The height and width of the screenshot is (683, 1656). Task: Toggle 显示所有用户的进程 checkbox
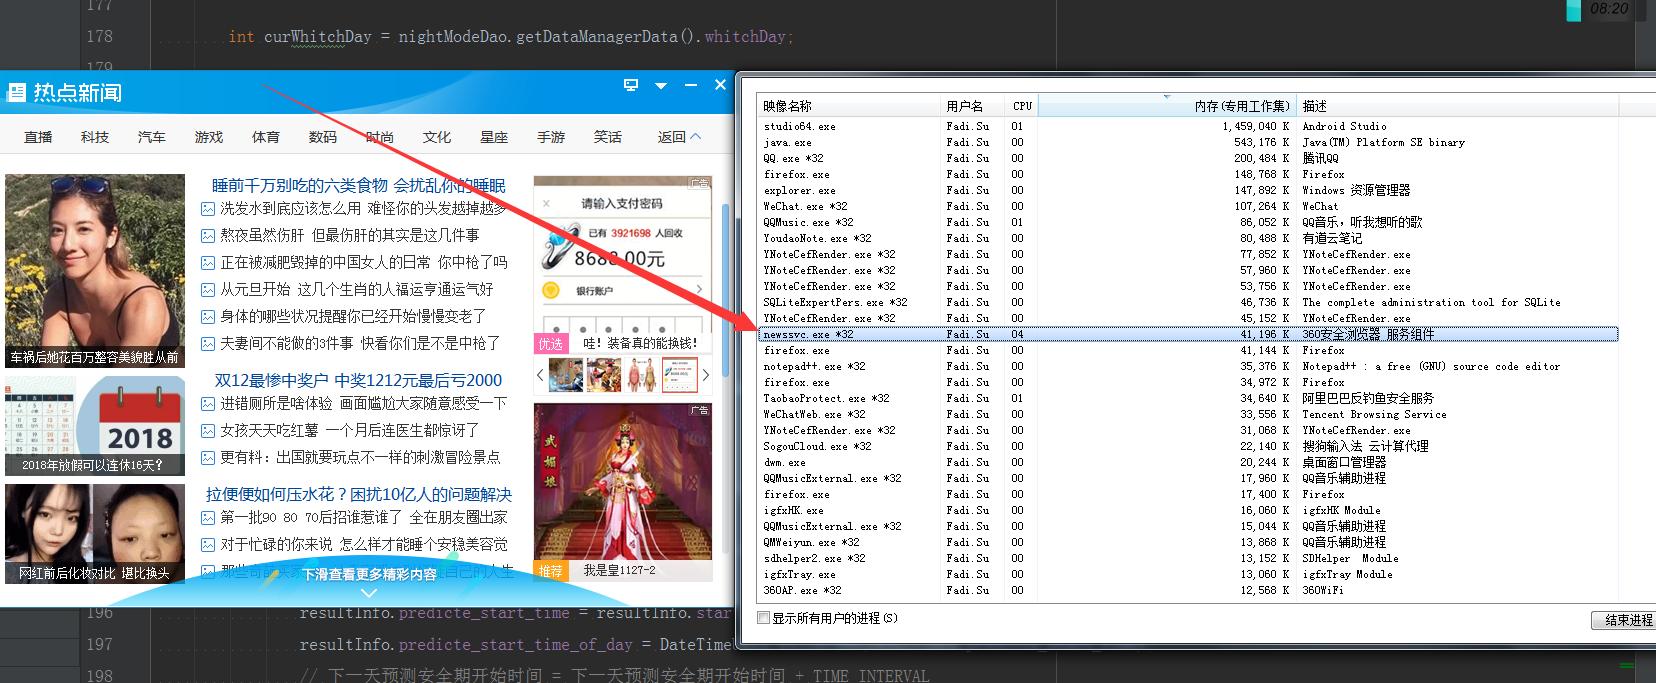click(764, 618)
